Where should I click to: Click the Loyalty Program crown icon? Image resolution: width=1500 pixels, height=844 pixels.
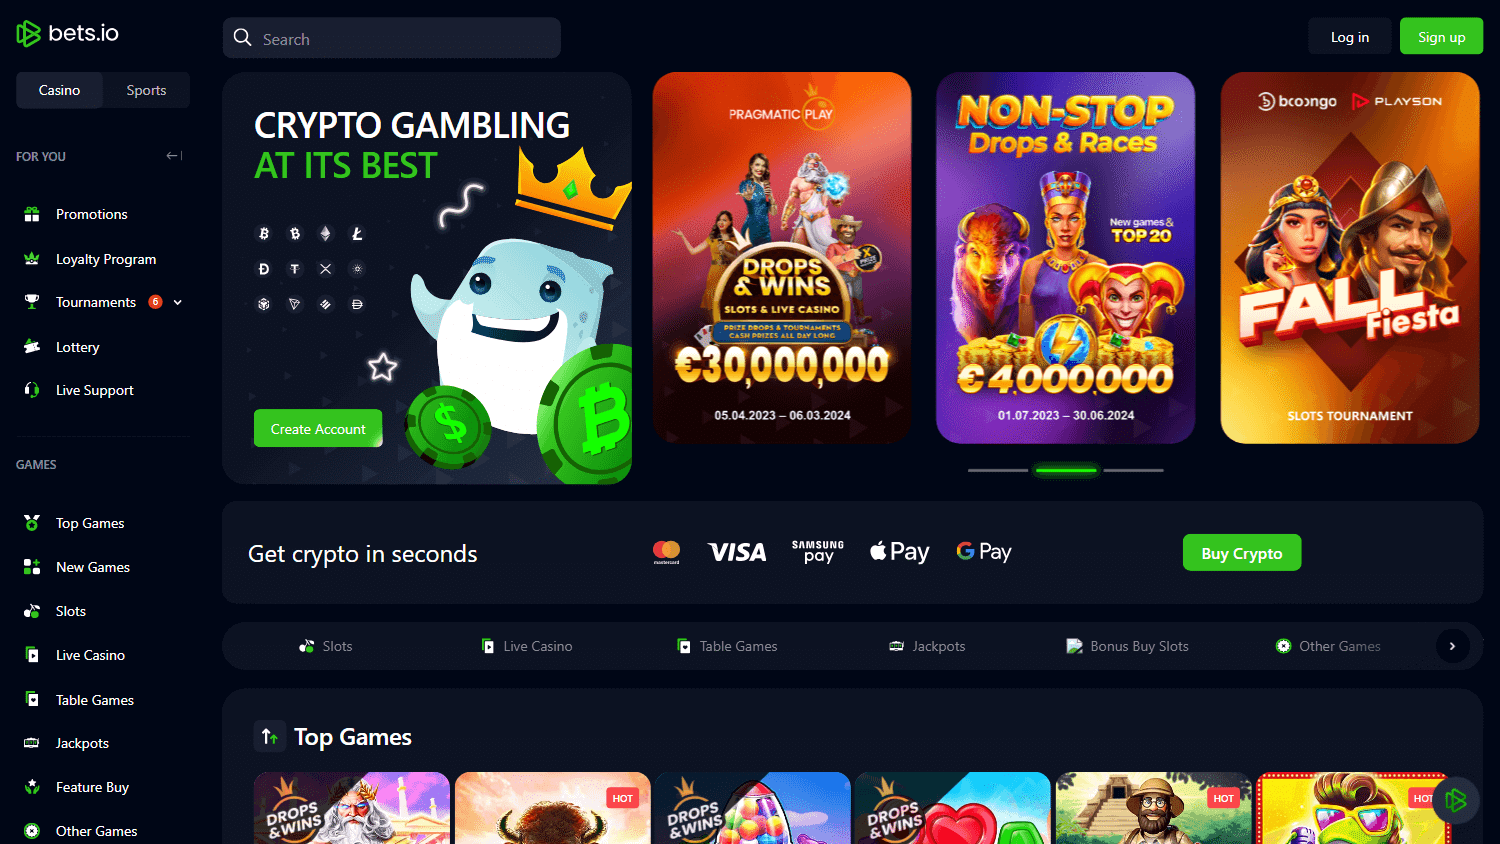(x=32, y=259)
